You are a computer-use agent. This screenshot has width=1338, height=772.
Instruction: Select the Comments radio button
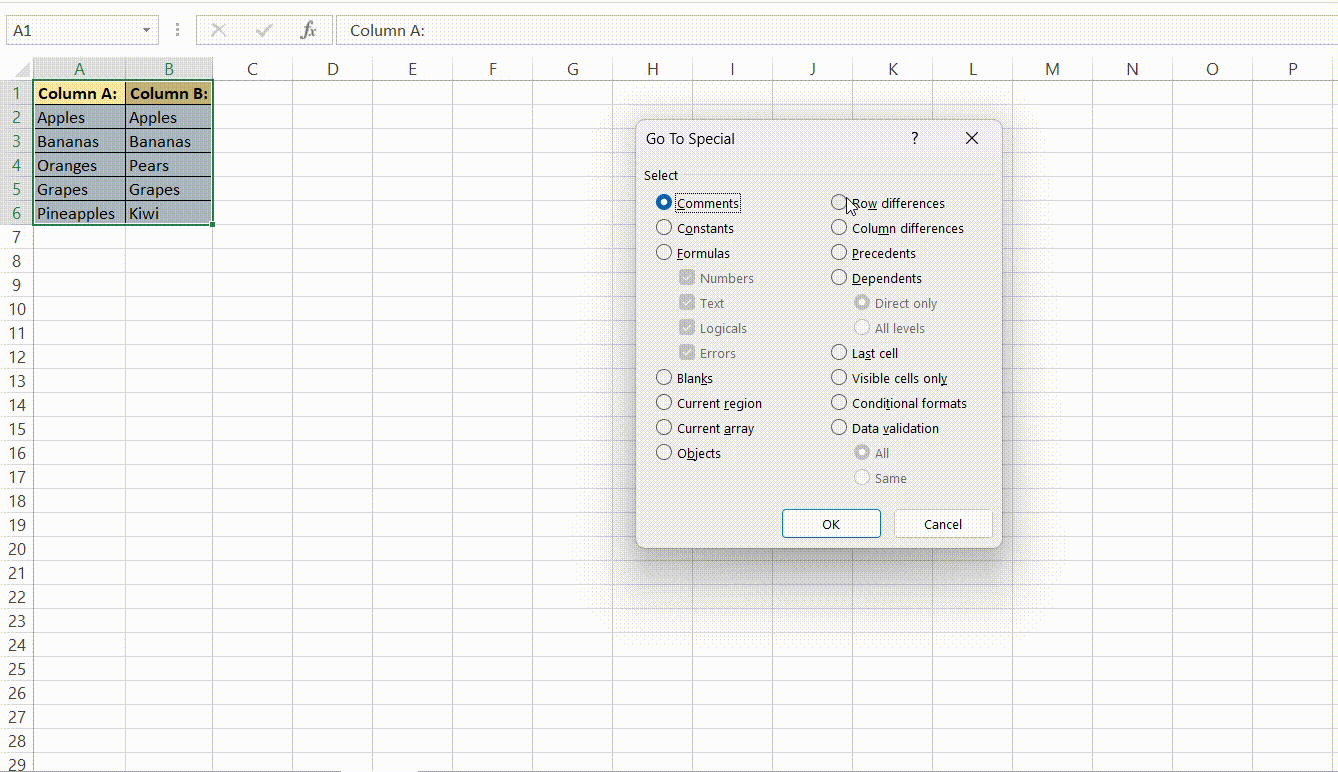664,202
